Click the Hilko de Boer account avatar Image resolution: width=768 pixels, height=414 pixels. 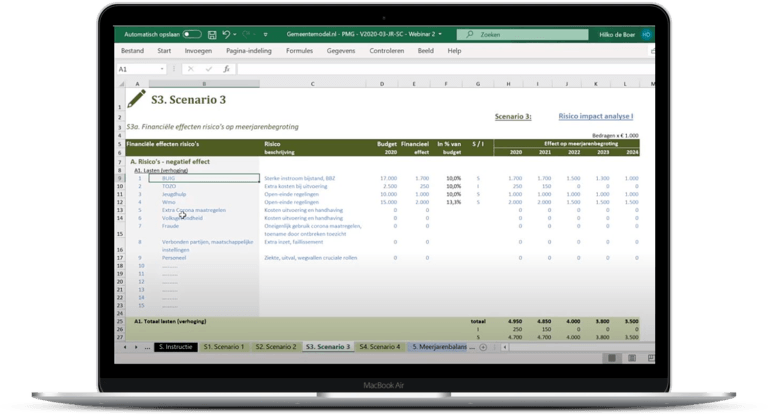(646, 34)
